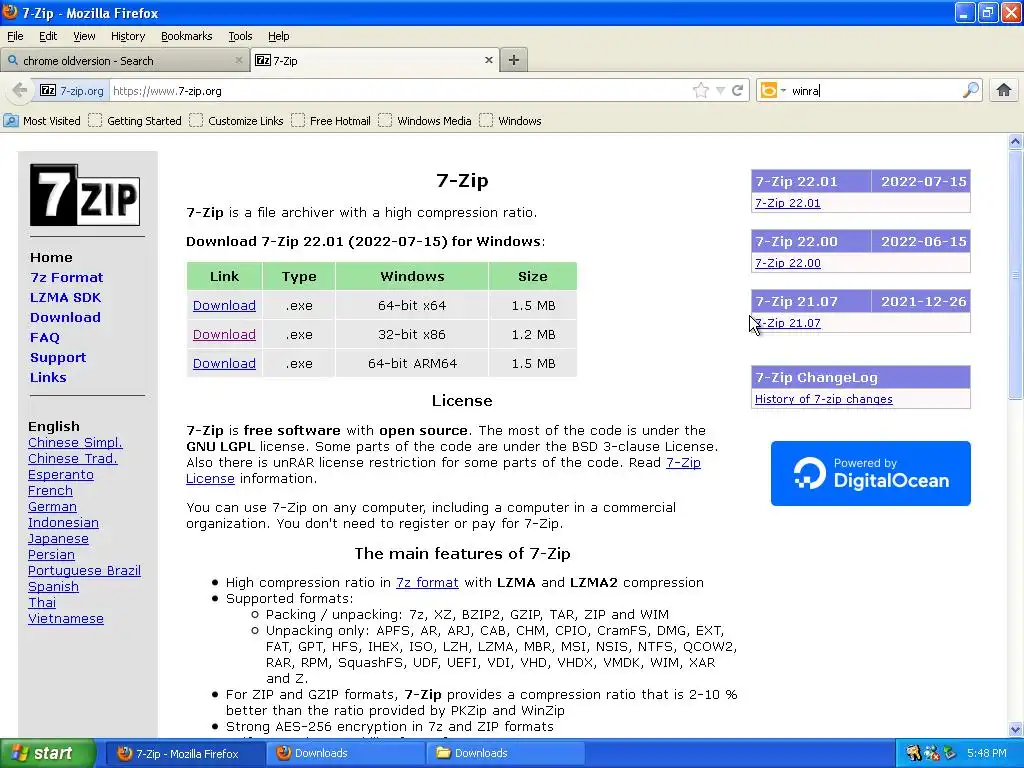Click the Powered by DigitalOcean banner
Image resolution: width=1024 pixels, height=768 pixels.
pyautogui.click(x=871, y=473)
